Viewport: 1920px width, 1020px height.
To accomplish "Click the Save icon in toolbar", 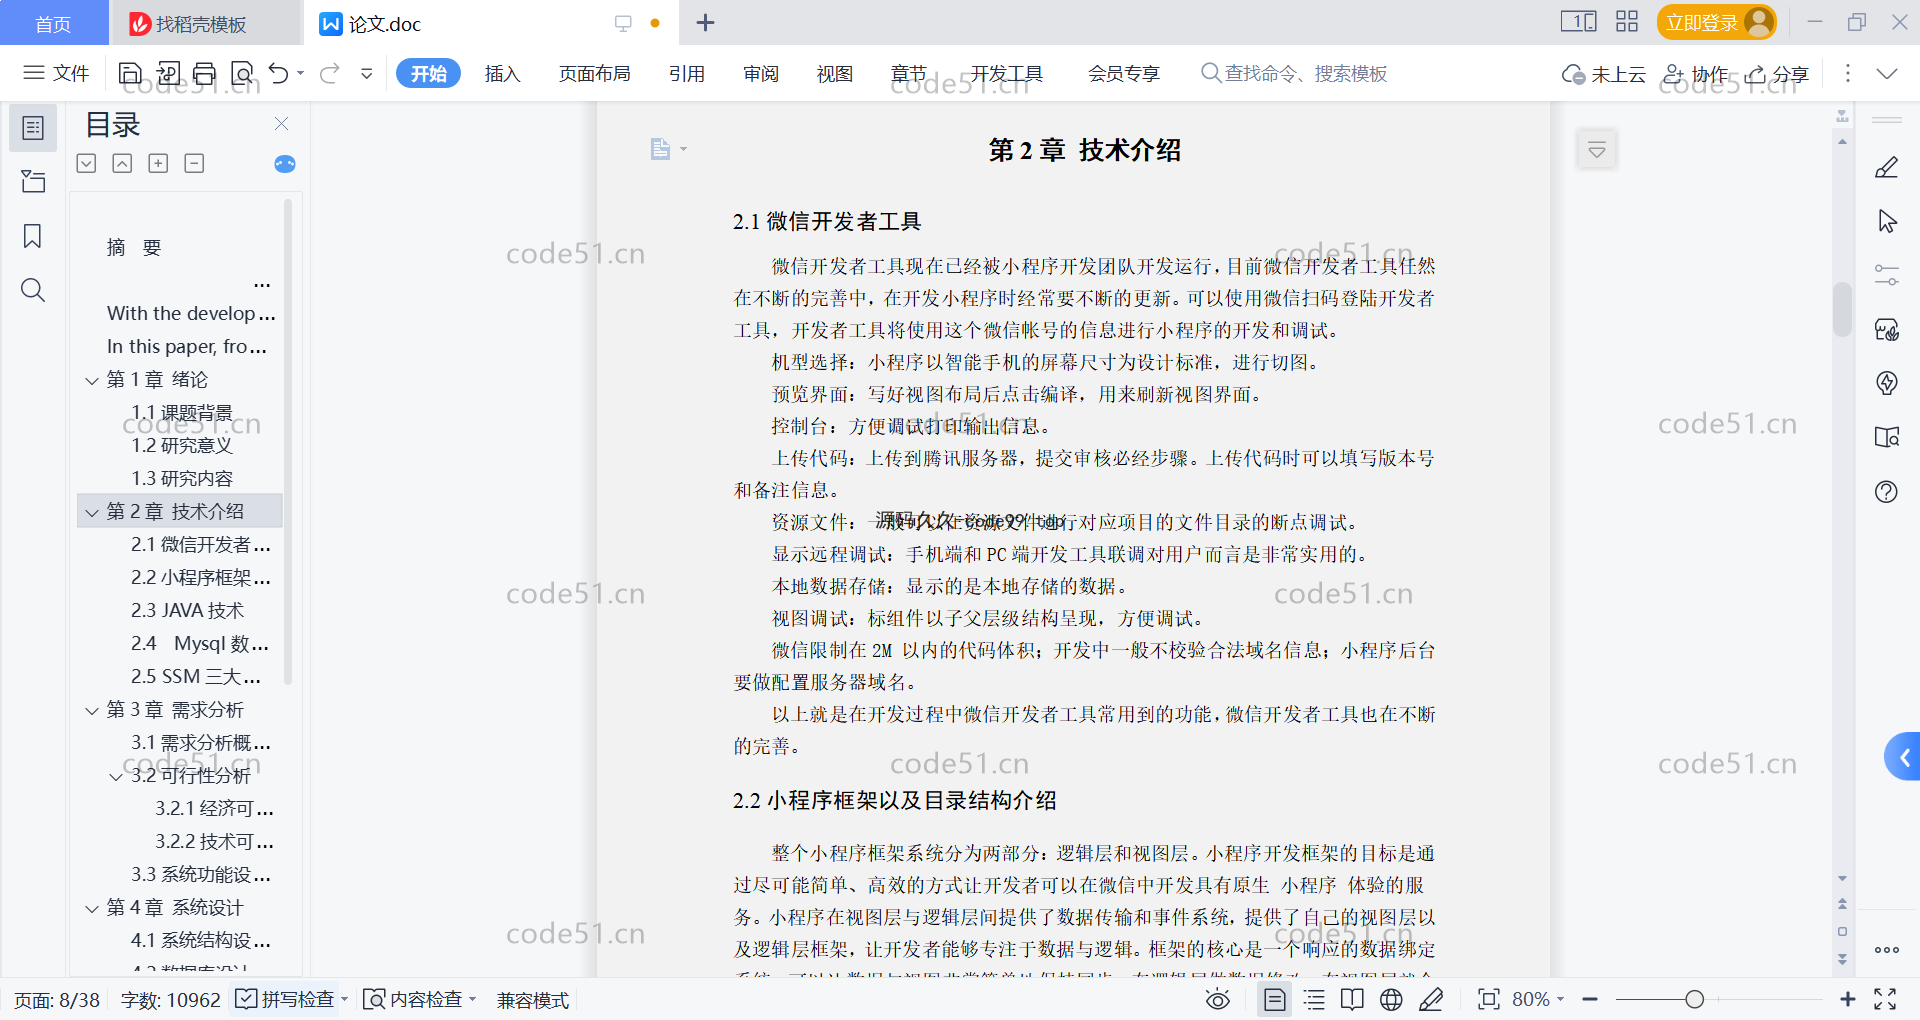I will (130, 73).
